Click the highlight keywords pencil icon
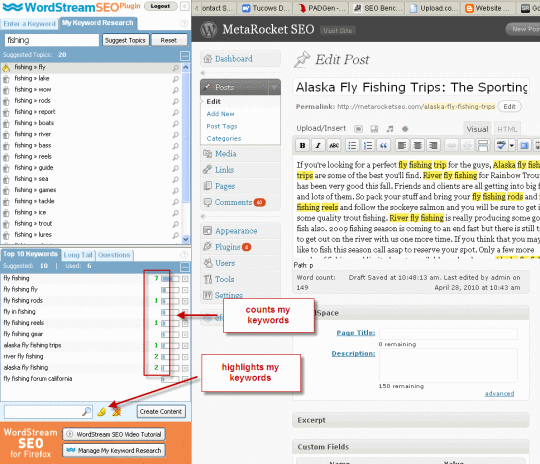 [x=102, y=412]
